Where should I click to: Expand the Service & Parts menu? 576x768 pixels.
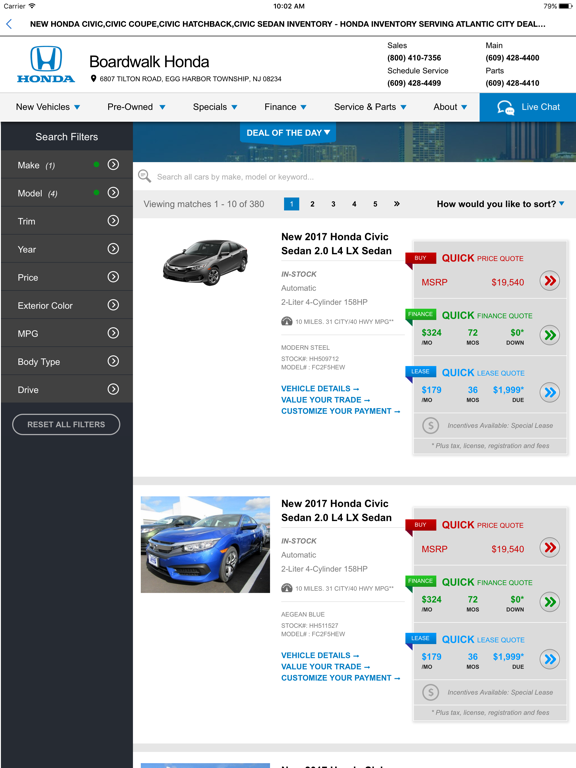(x=370, y=107)
